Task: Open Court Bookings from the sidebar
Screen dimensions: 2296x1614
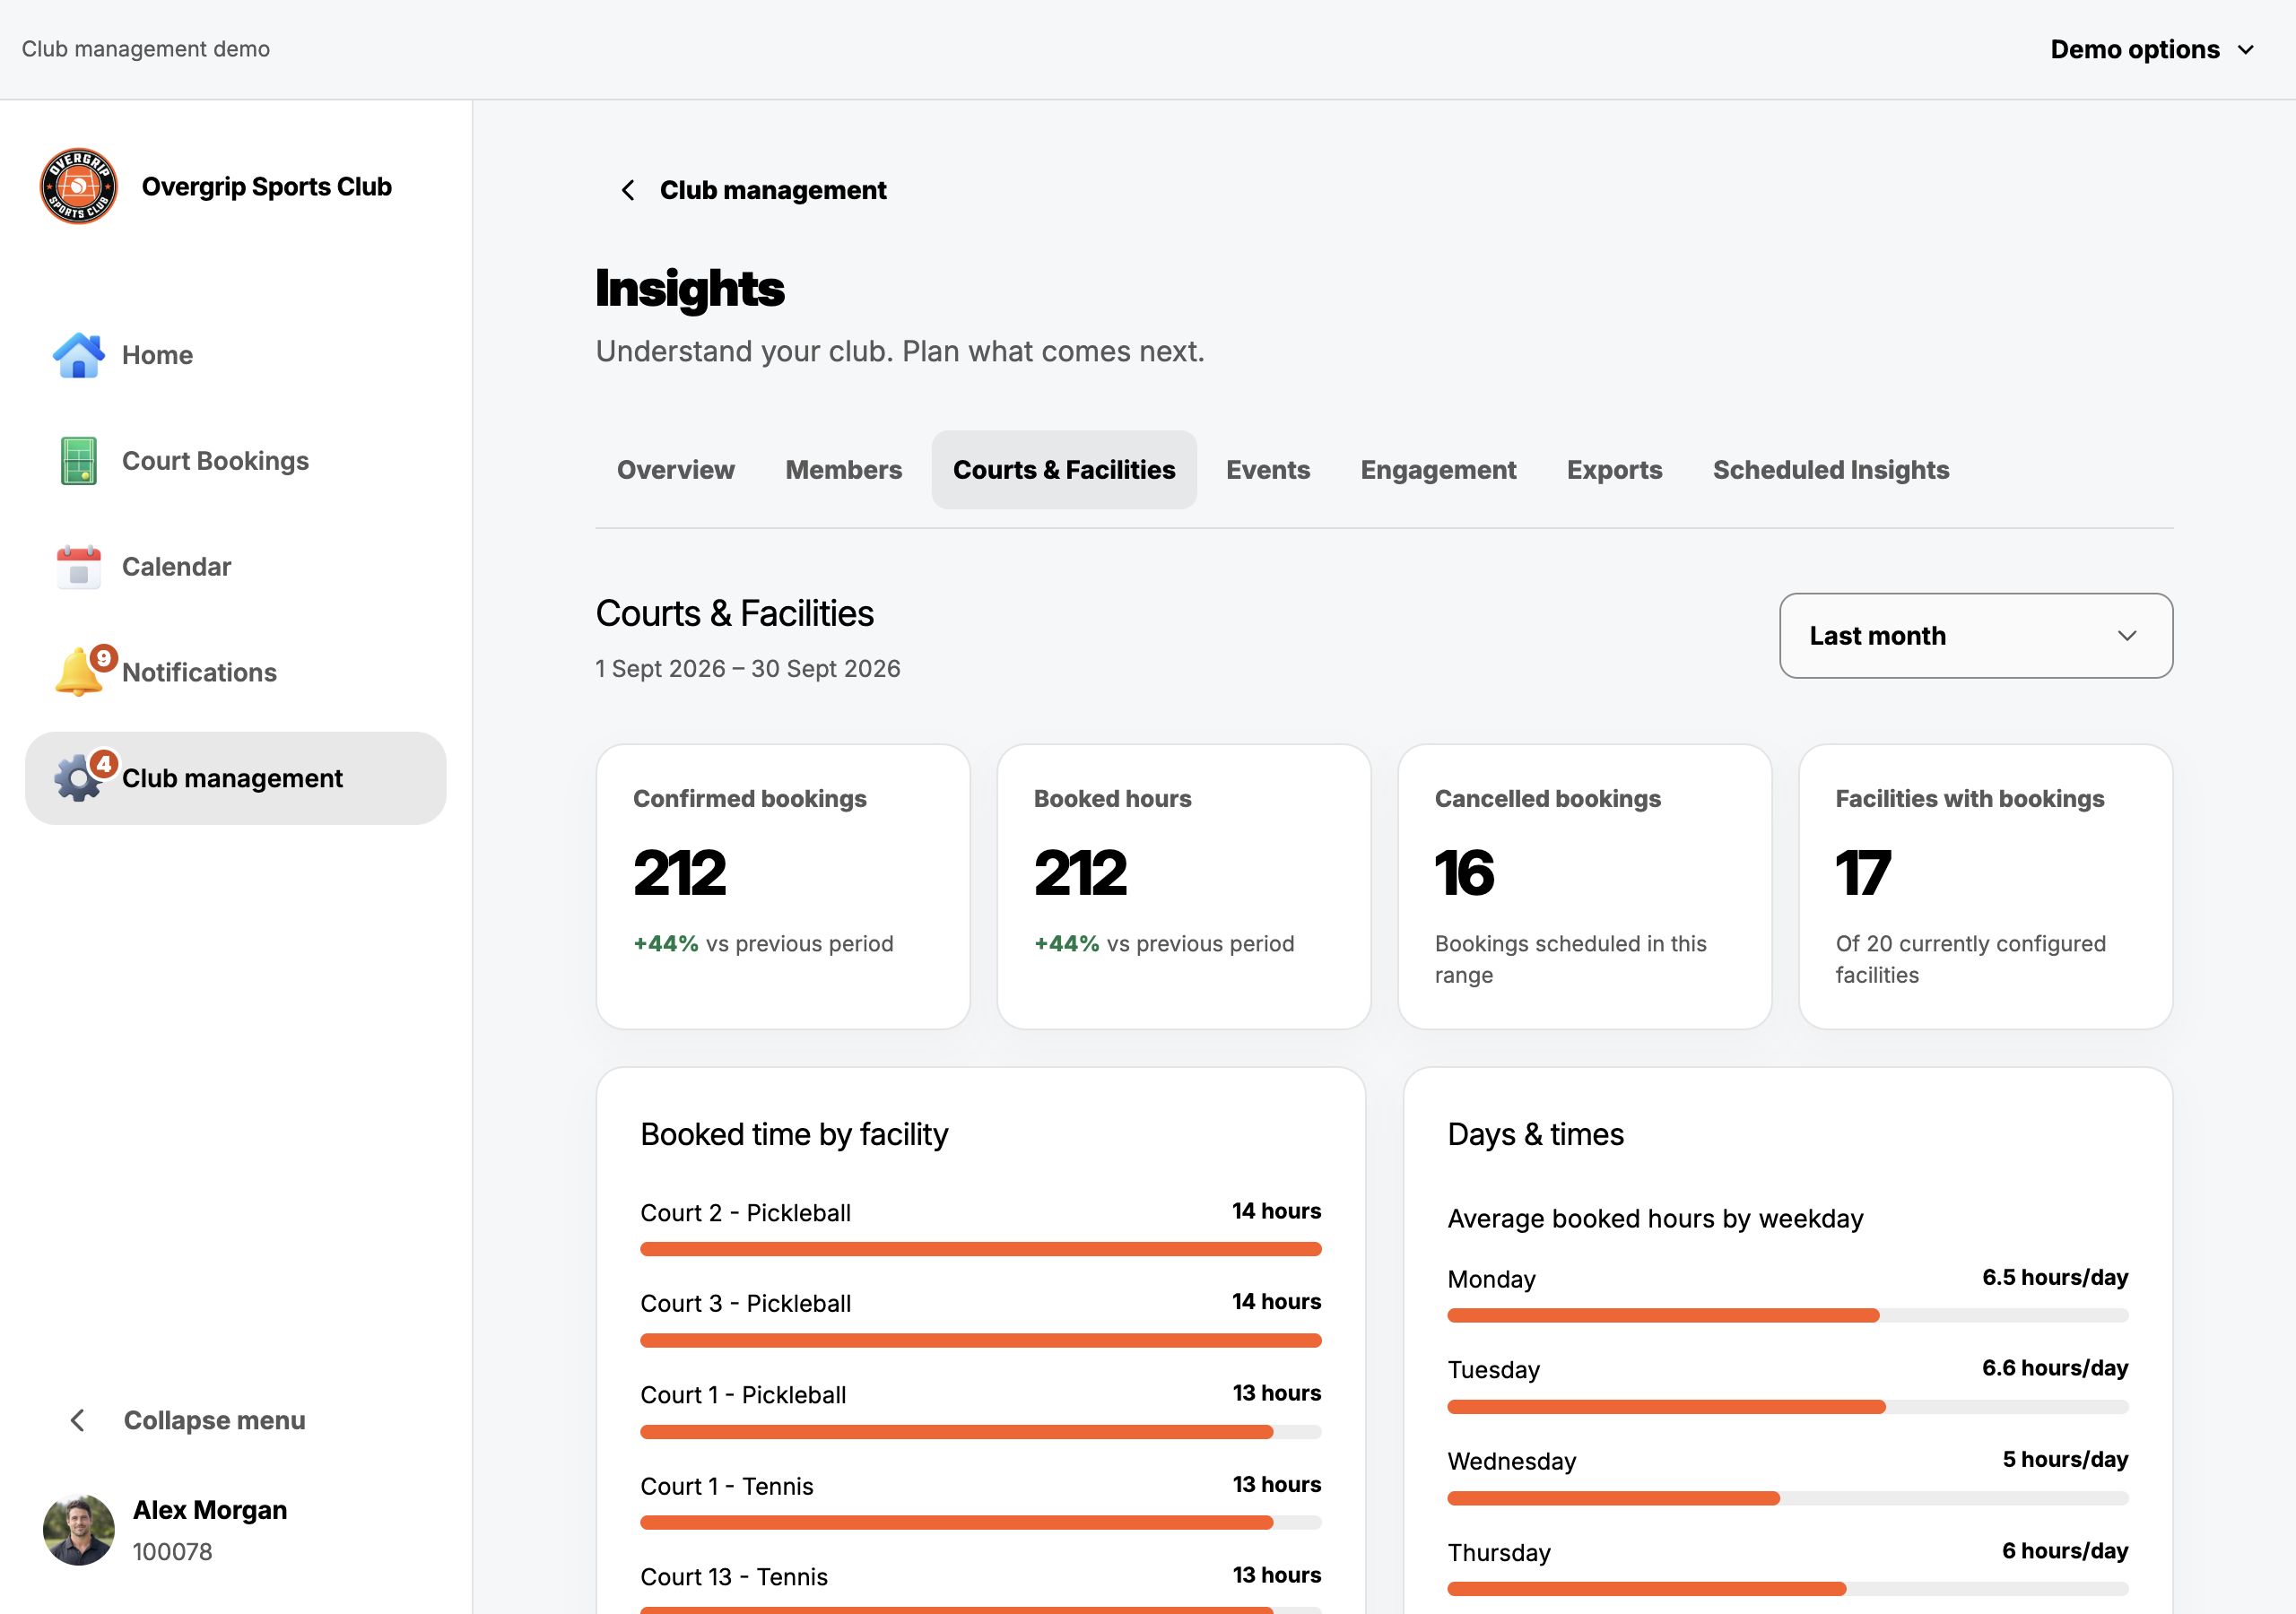Action: pyautogui.click(x=236, y=461)
